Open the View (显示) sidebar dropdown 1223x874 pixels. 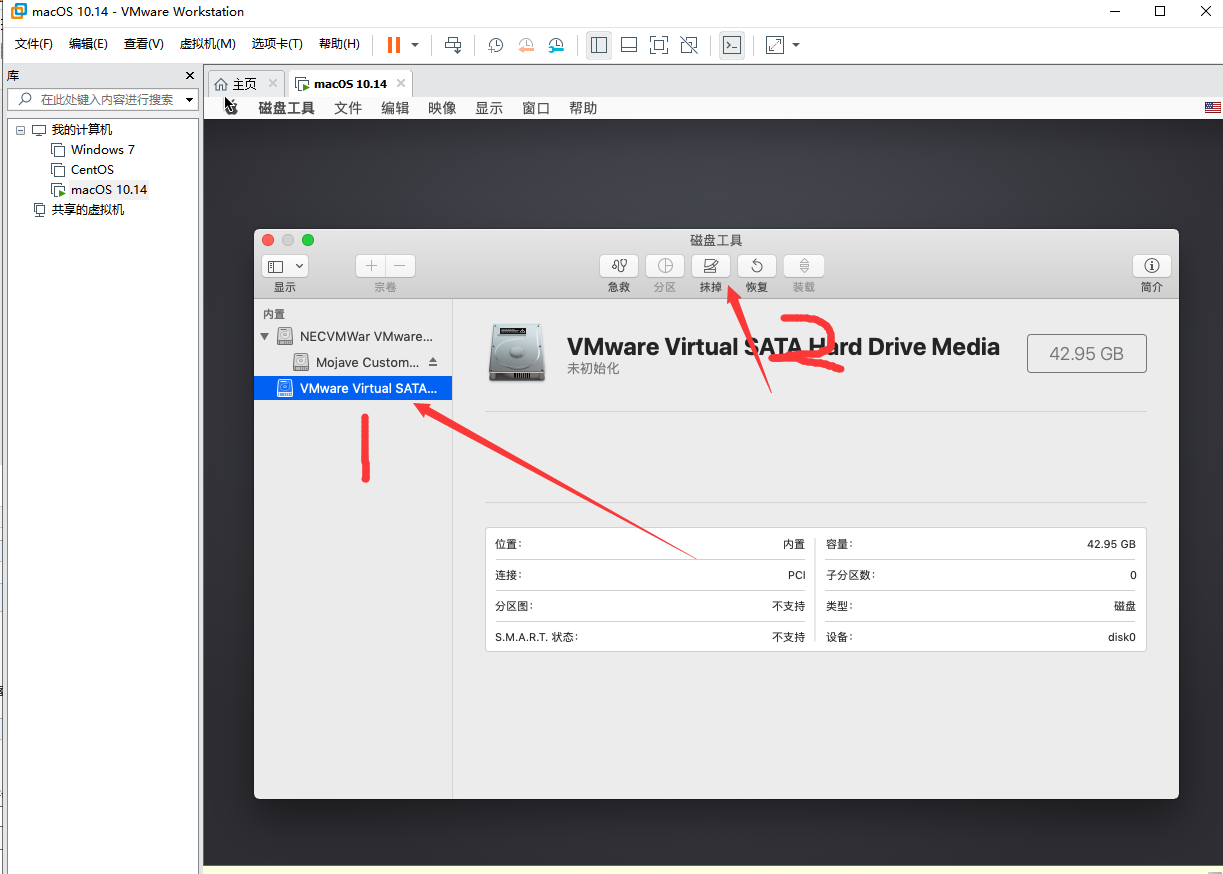click(285, 266)
